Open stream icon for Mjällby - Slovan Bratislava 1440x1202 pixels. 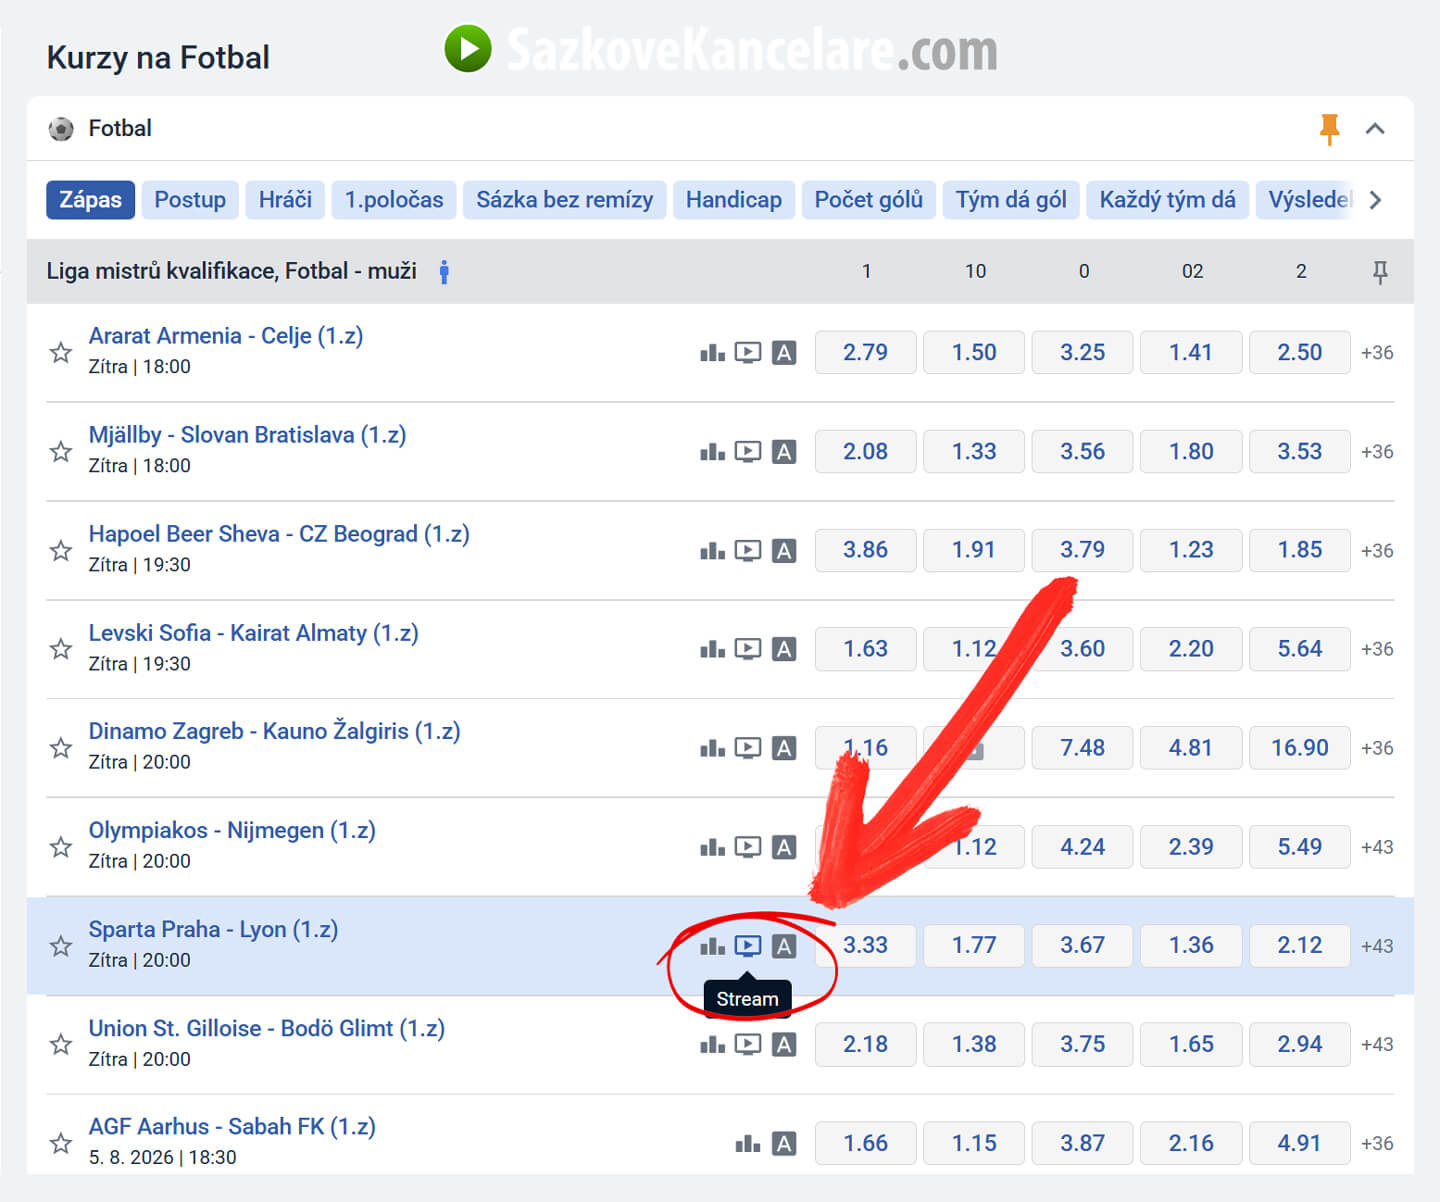pyautogui.click(x=748, y=451)
